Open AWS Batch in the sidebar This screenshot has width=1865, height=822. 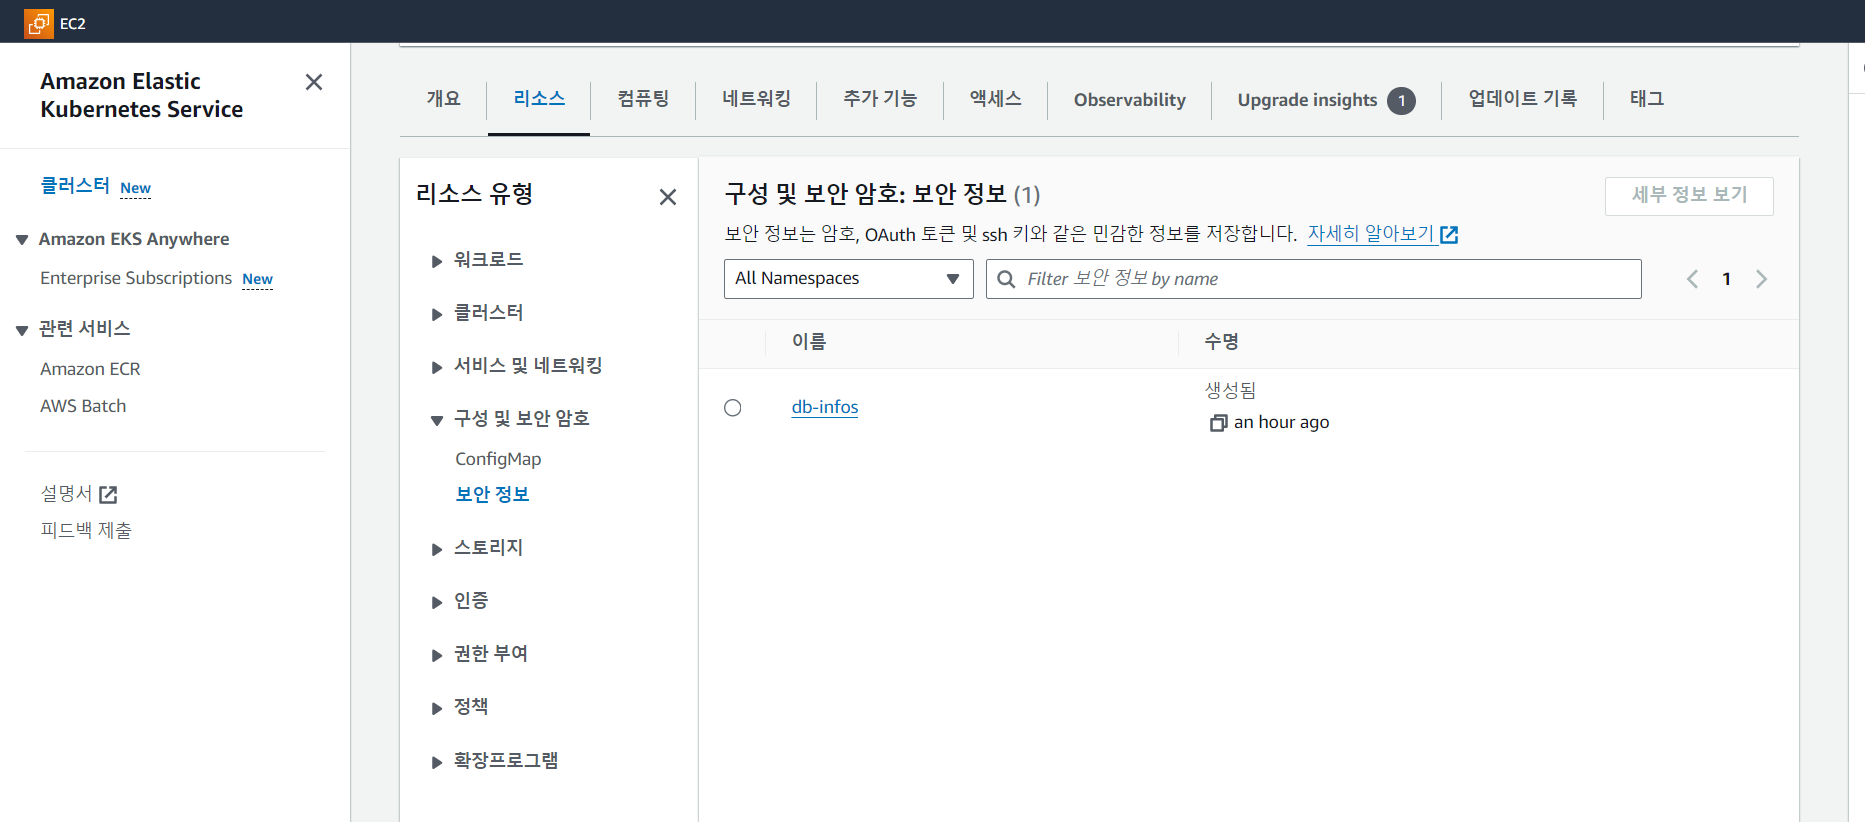(x=83, y=406)
